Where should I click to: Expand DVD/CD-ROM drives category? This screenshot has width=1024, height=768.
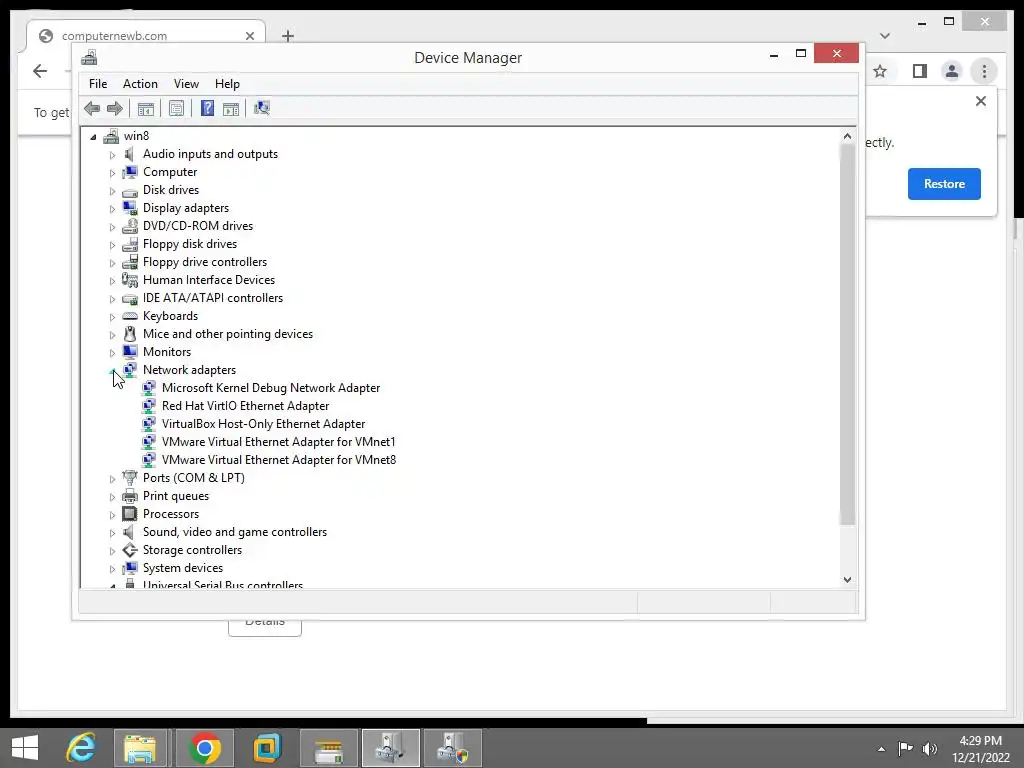[112, 227]
